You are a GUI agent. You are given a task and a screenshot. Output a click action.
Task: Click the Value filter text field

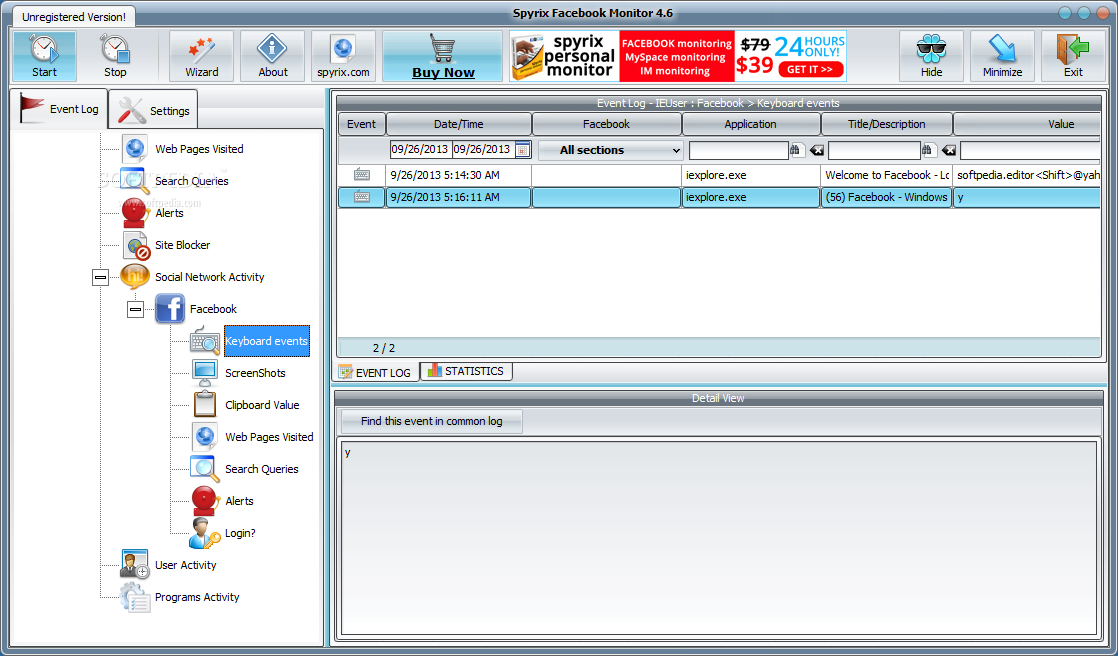tap(1030, 150)
